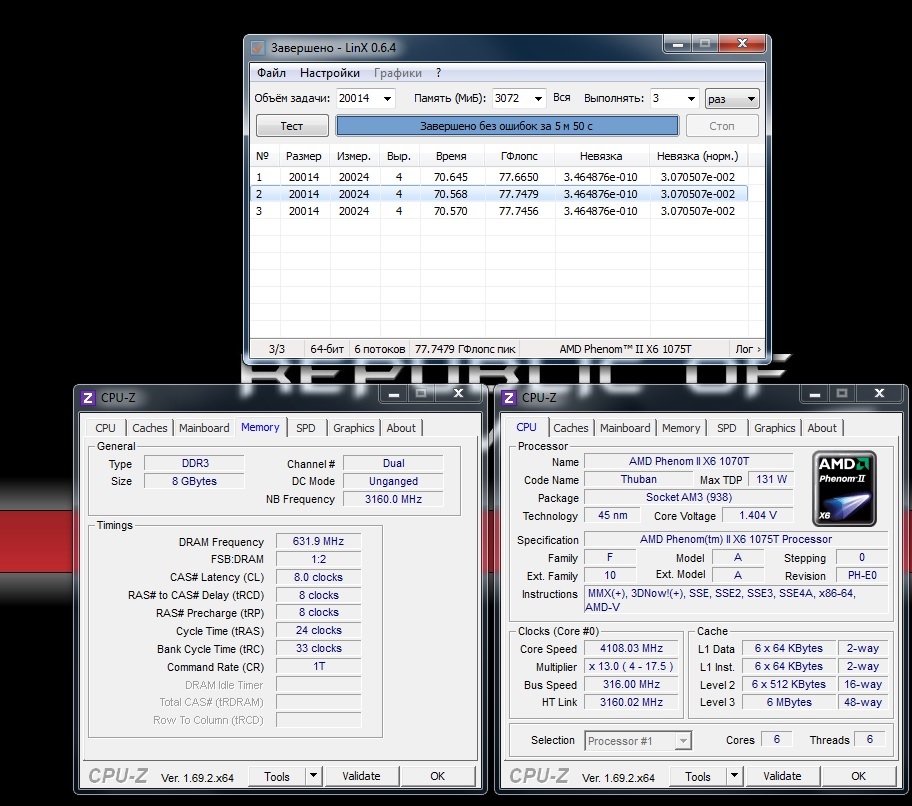Viewport: 912px width, 806px height.
Task: Click Tools button in right CPU-Z window
Action: (698, 776)
